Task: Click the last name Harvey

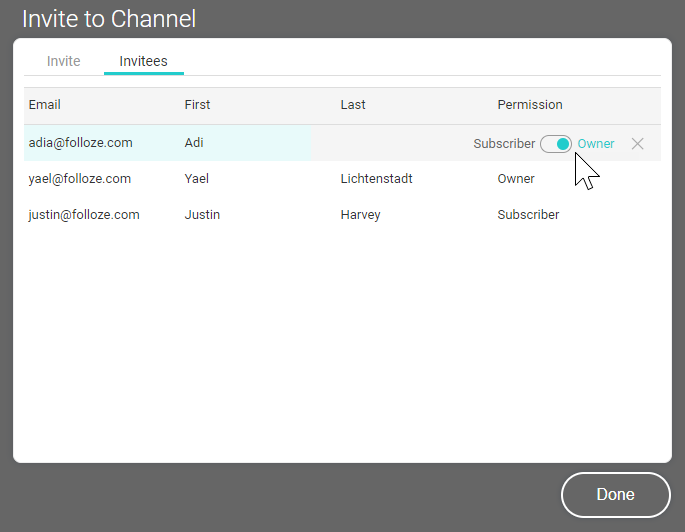Action: click(360, 215)
